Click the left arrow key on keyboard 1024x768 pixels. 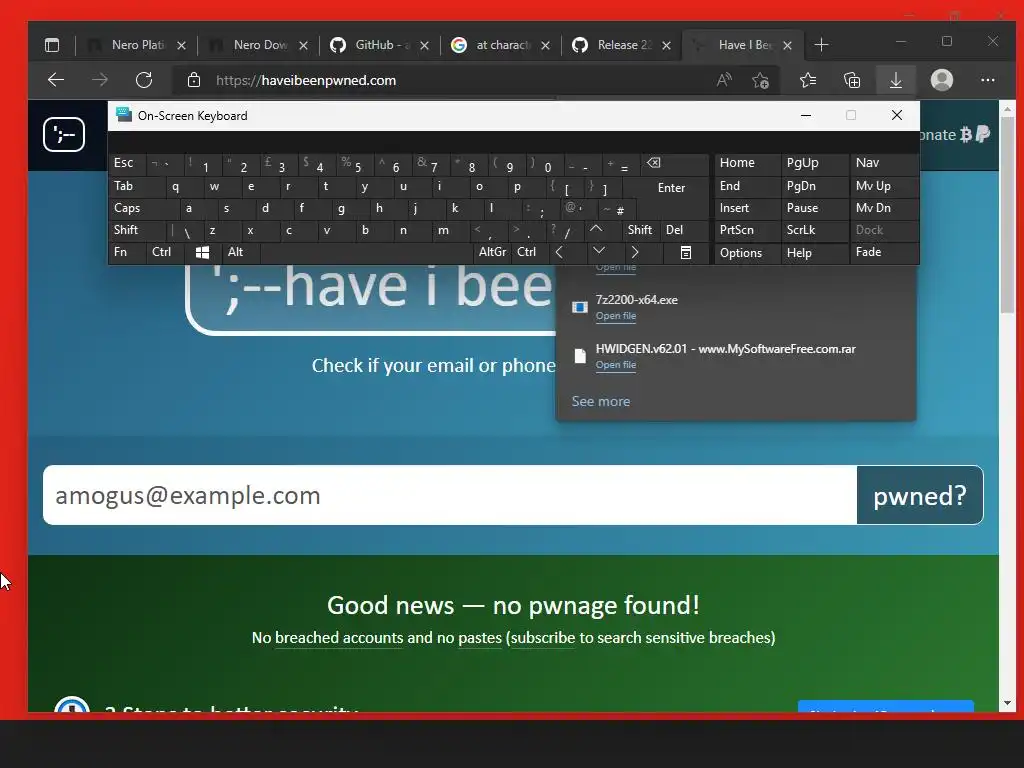click(x=559, y=253)
